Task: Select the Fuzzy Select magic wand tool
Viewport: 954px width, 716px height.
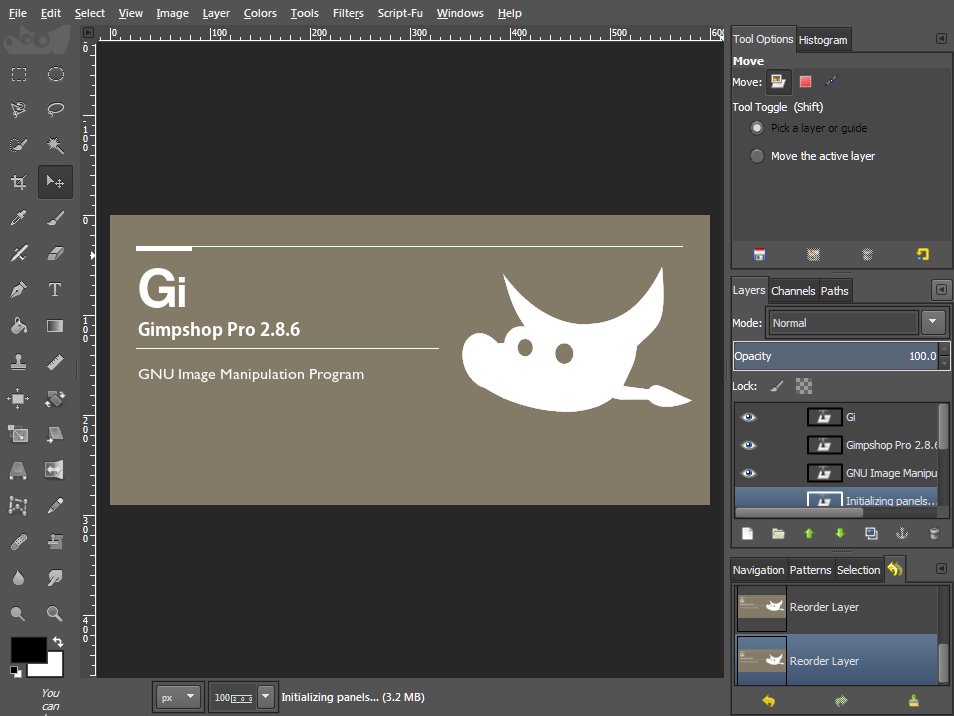Action: pyautogui.click(x=55, y=145)
